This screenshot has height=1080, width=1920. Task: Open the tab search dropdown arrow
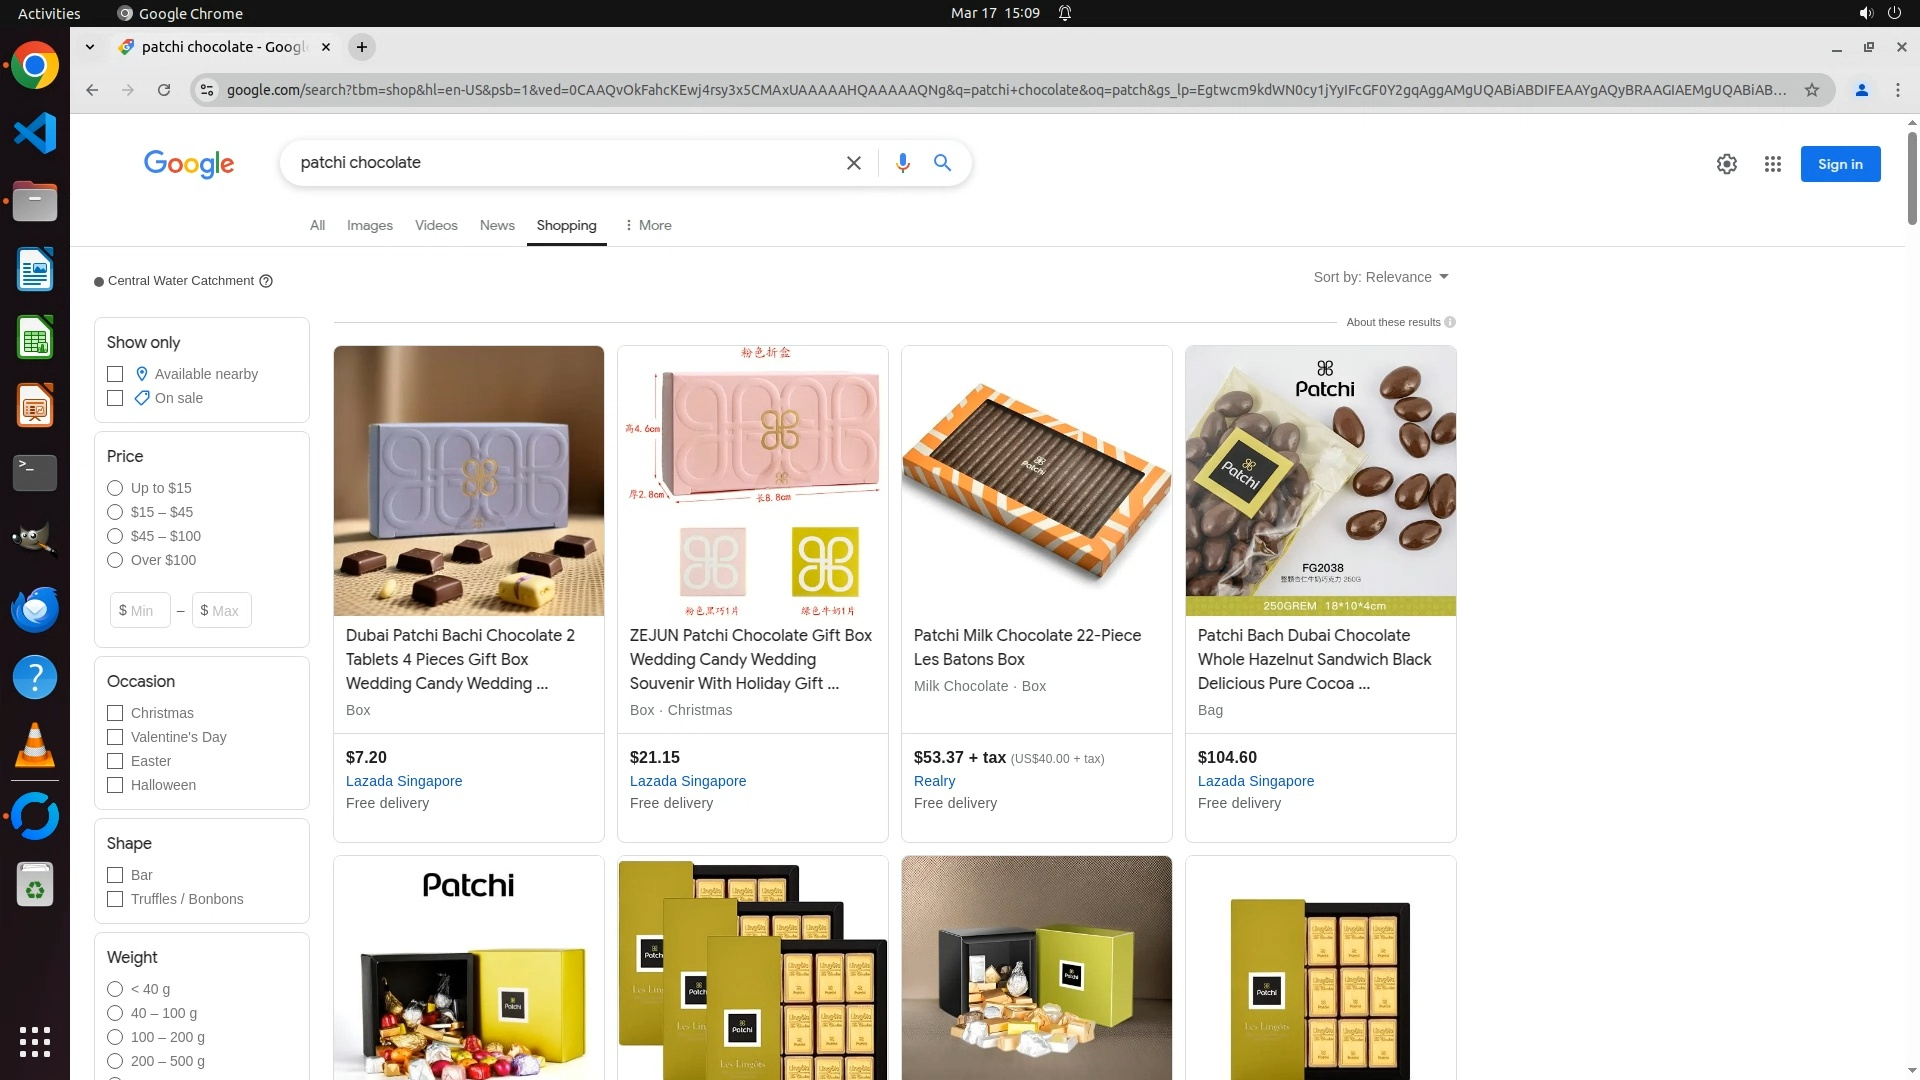coord(90,47)
